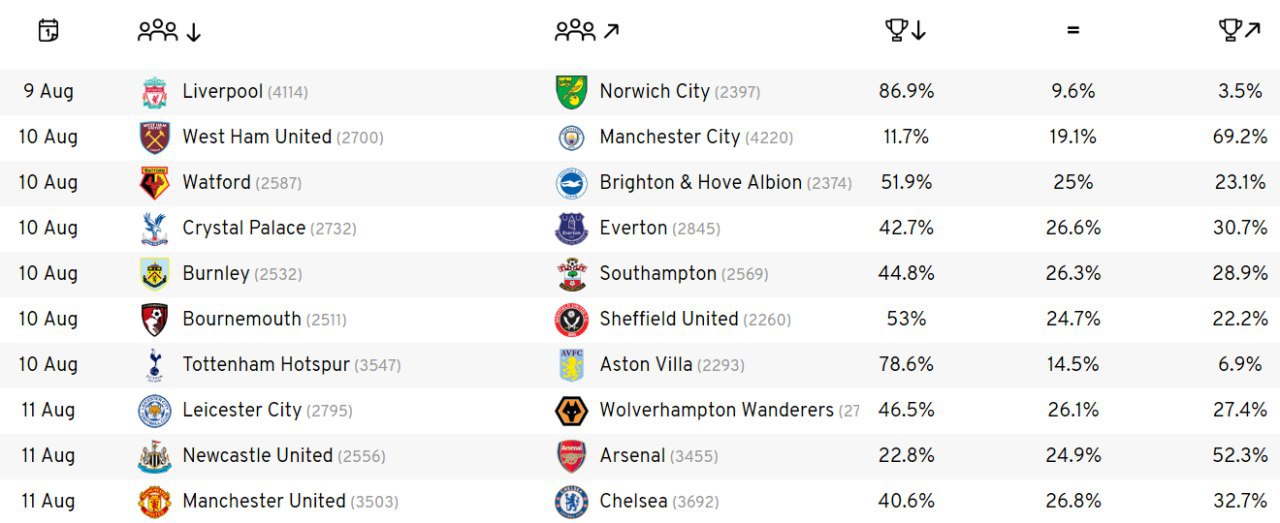Click the Wolverhampton Wanderers wolf crest
1280x523 pixels.
[571, 411]
